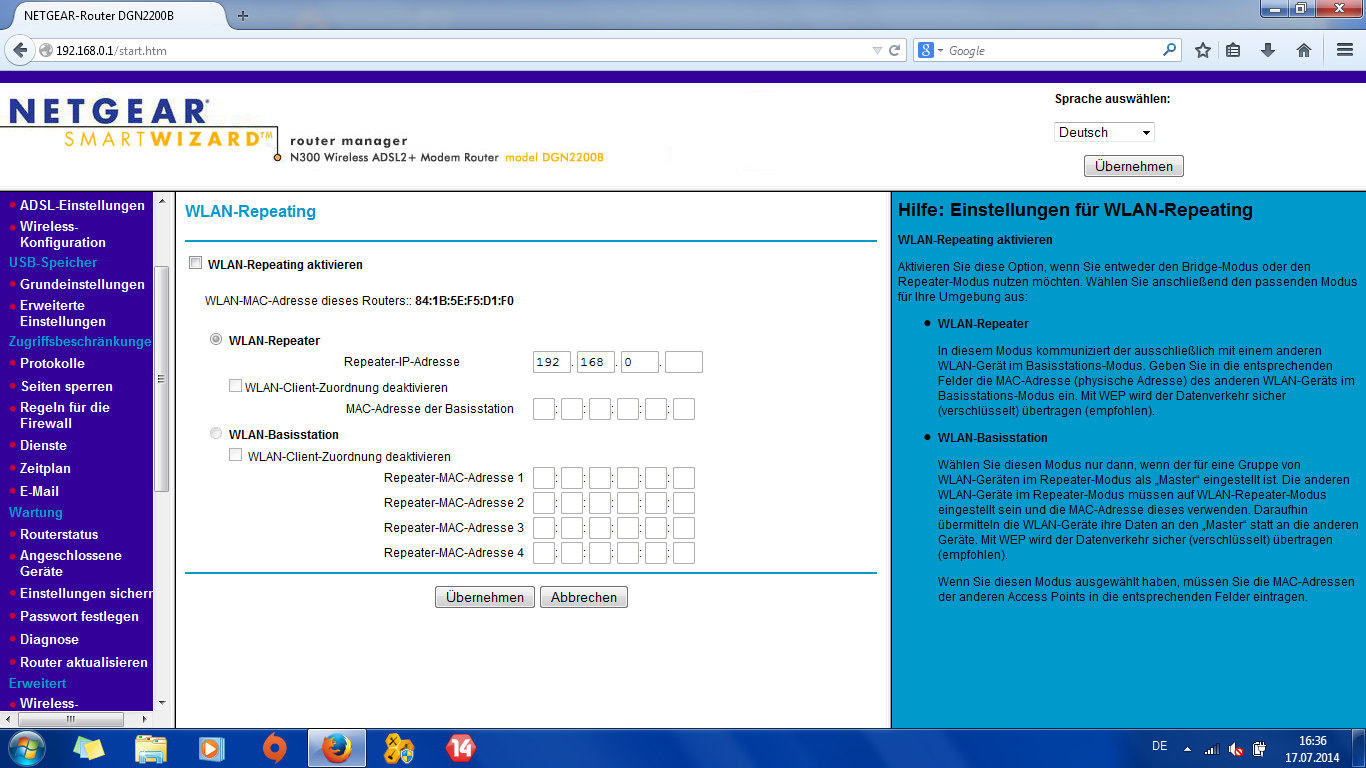Click the last Repeater-IP-Adresse octet field
Image resolution: width=1366 pixels, height=768 pixels.
[x=684, y=362]
